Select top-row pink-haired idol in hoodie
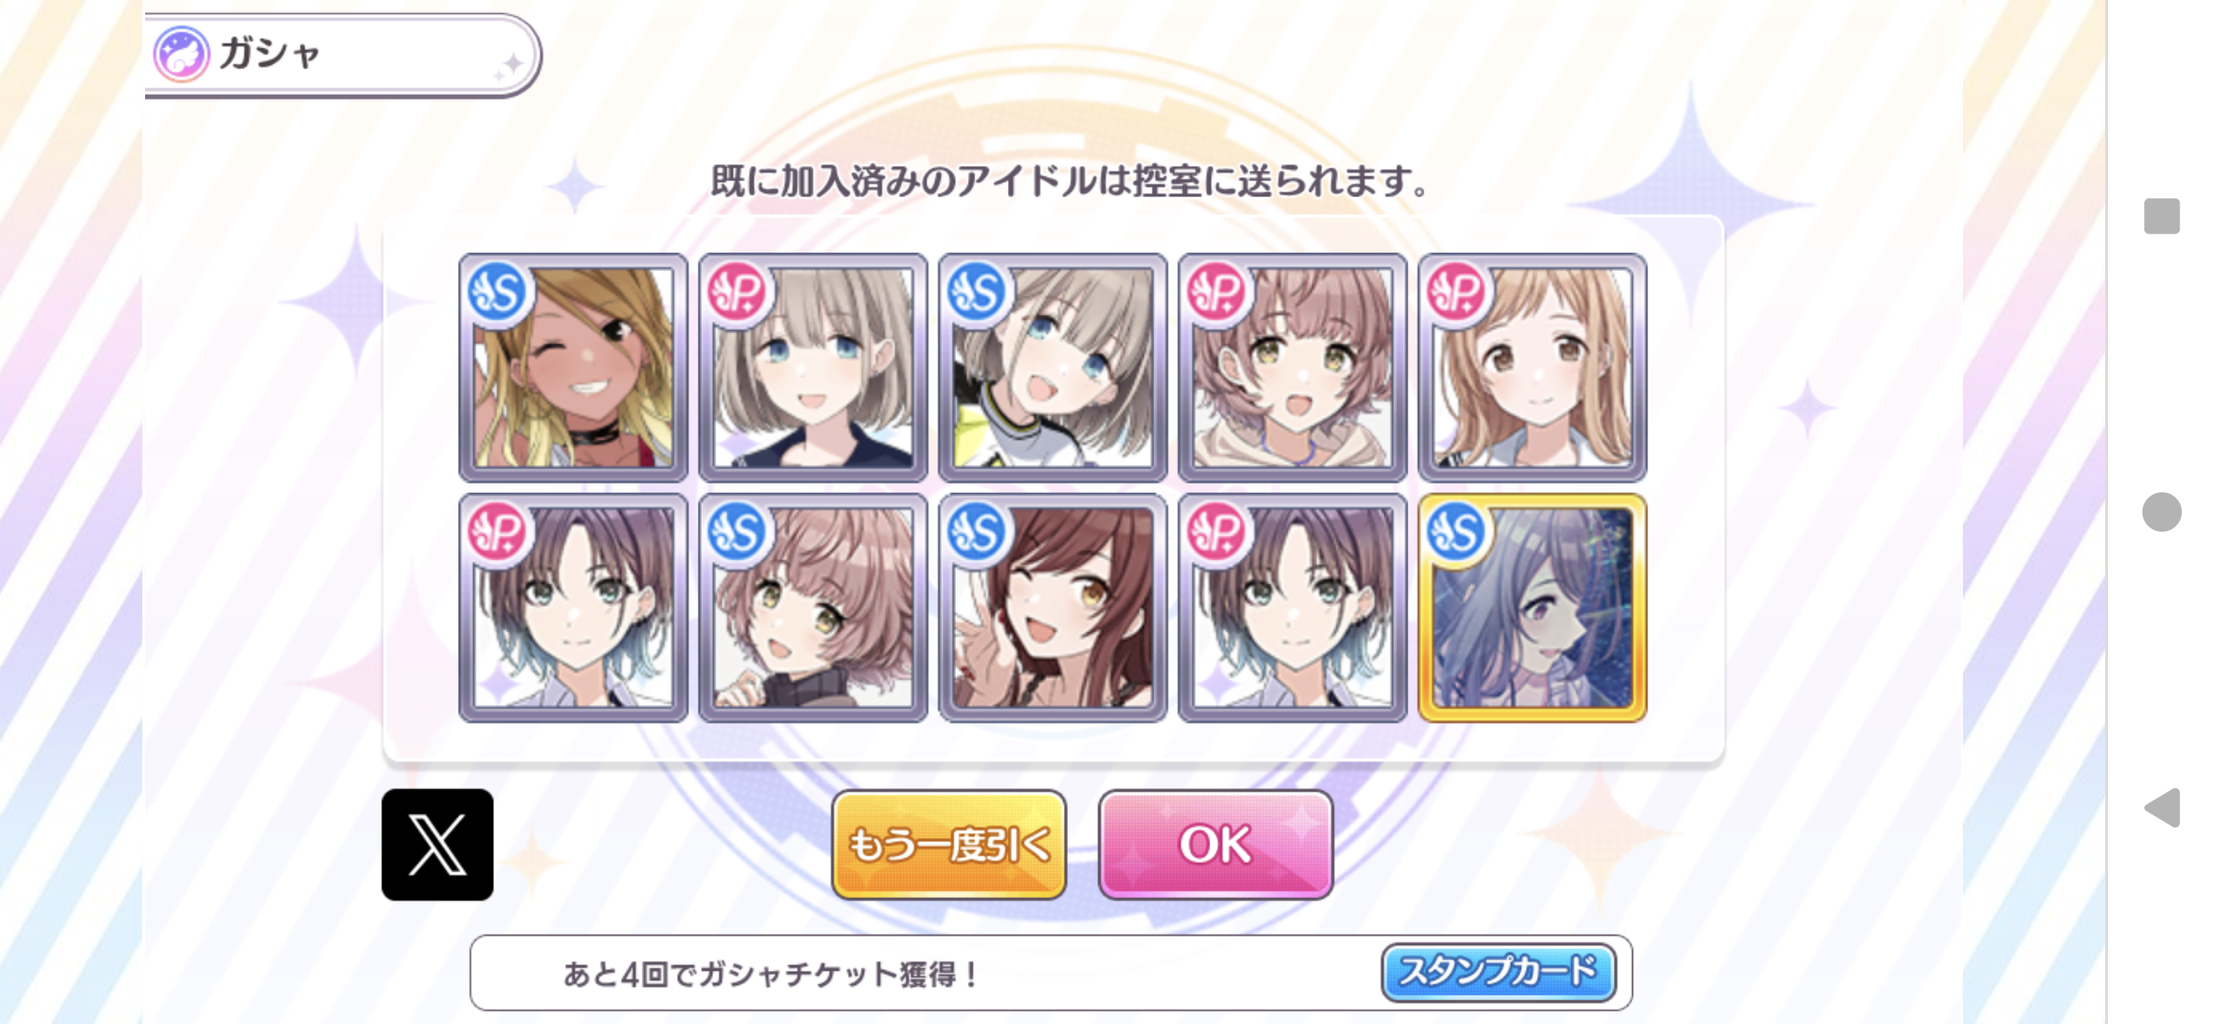Image resolution: width=2219 pixels, height=1024 pixels. [x=1292, y=368]
